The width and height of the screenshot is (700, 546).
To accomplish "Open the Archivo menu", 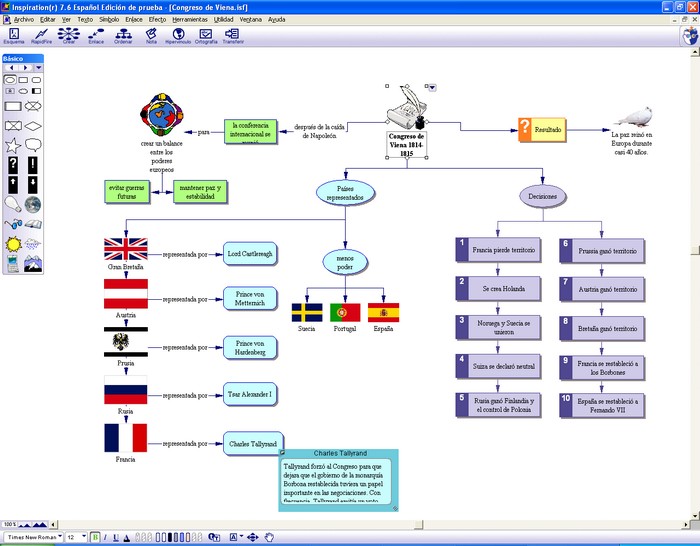I will pyautogui.click(x=23, y=19).
